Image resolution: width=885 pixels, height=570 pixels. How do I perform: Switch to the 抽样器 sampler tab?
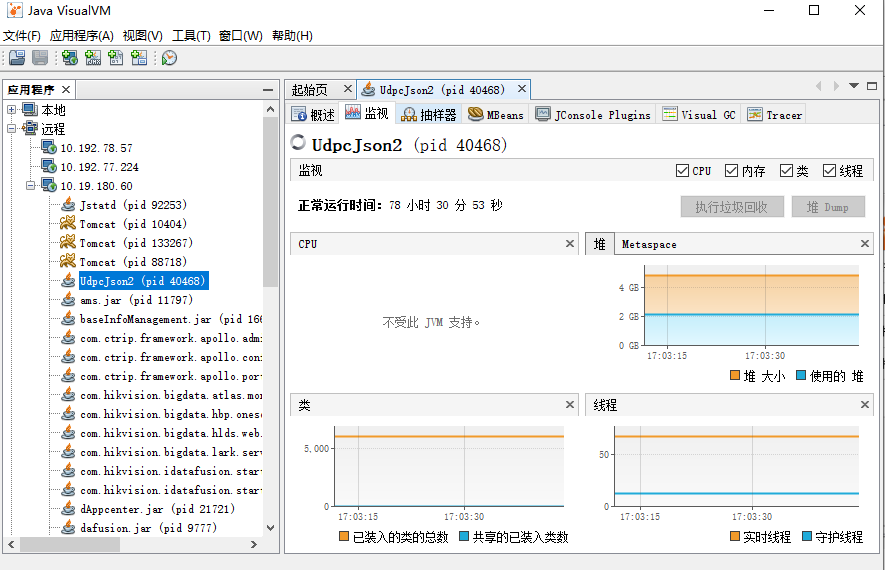click(428, 115)
